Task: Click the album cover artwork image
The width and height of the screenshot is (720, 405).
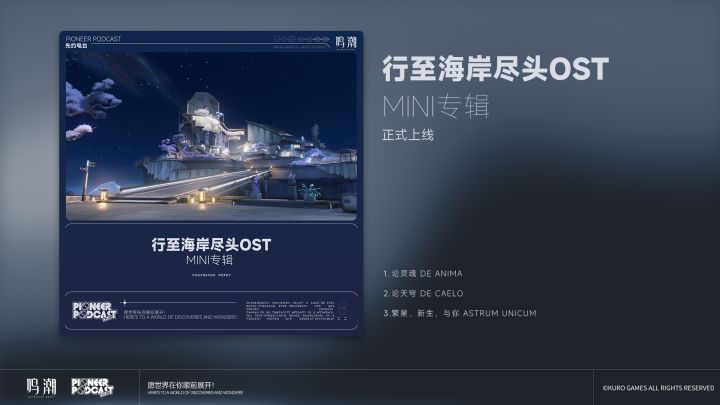Action: click(x=211, y=136)
